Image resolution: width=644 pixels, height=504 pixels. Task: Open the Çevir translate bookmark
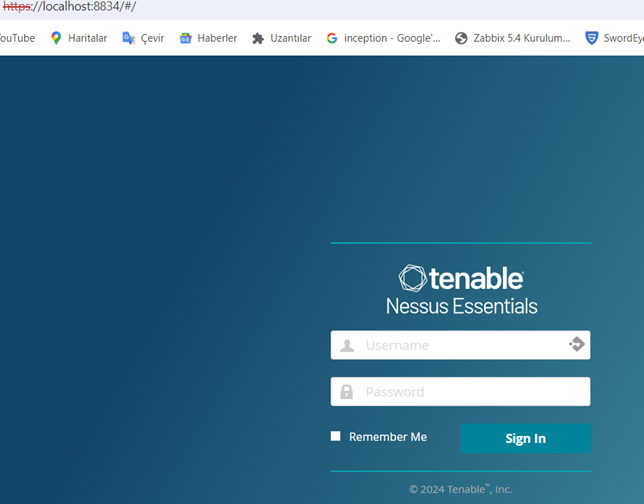pos(143,38)
